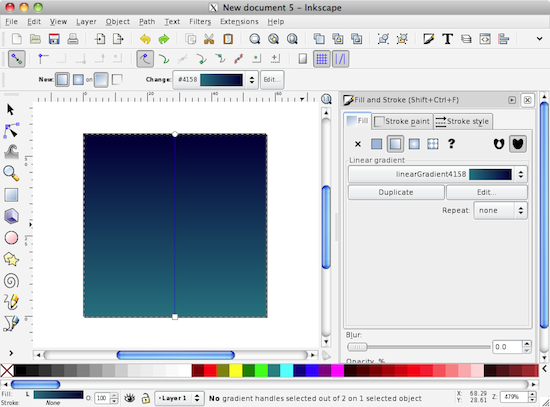550x407 pixels.
Task: Expand the toolbox overflow chevron
Action: point(11,353)
